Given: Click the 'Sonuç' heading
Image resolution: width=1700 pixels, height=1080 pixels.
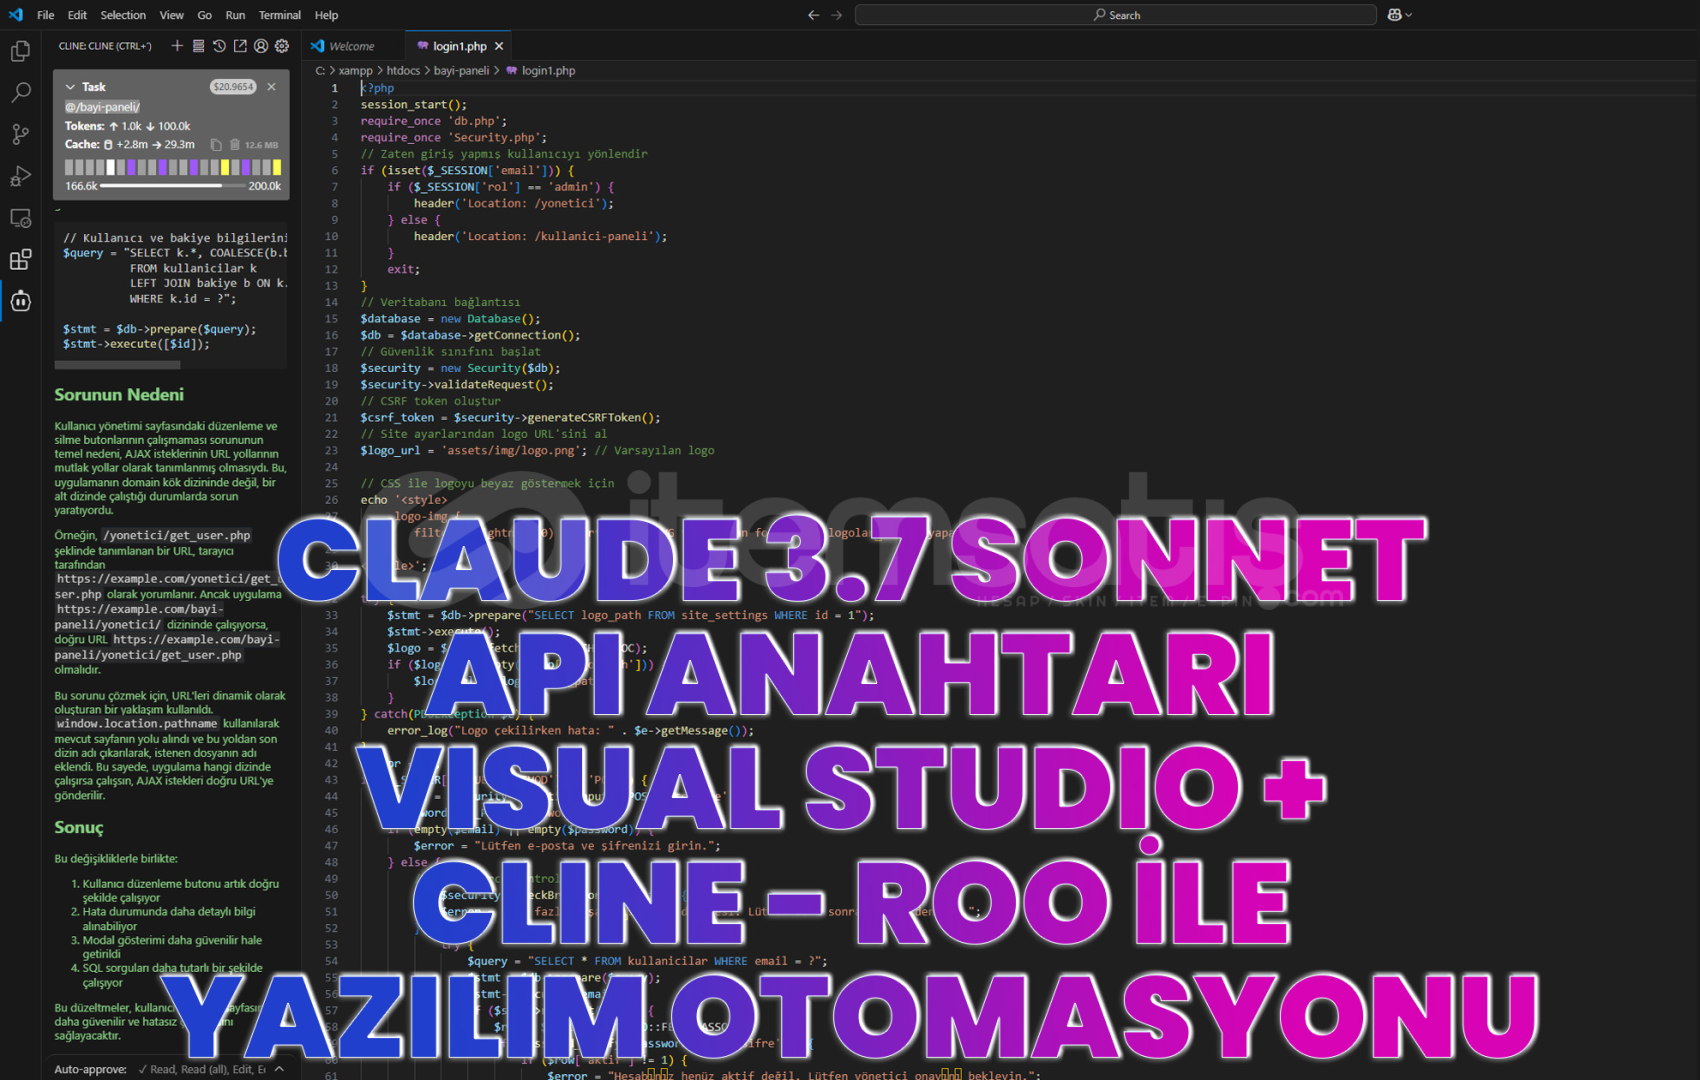Looking at the screenshot, I should point(79,827).
